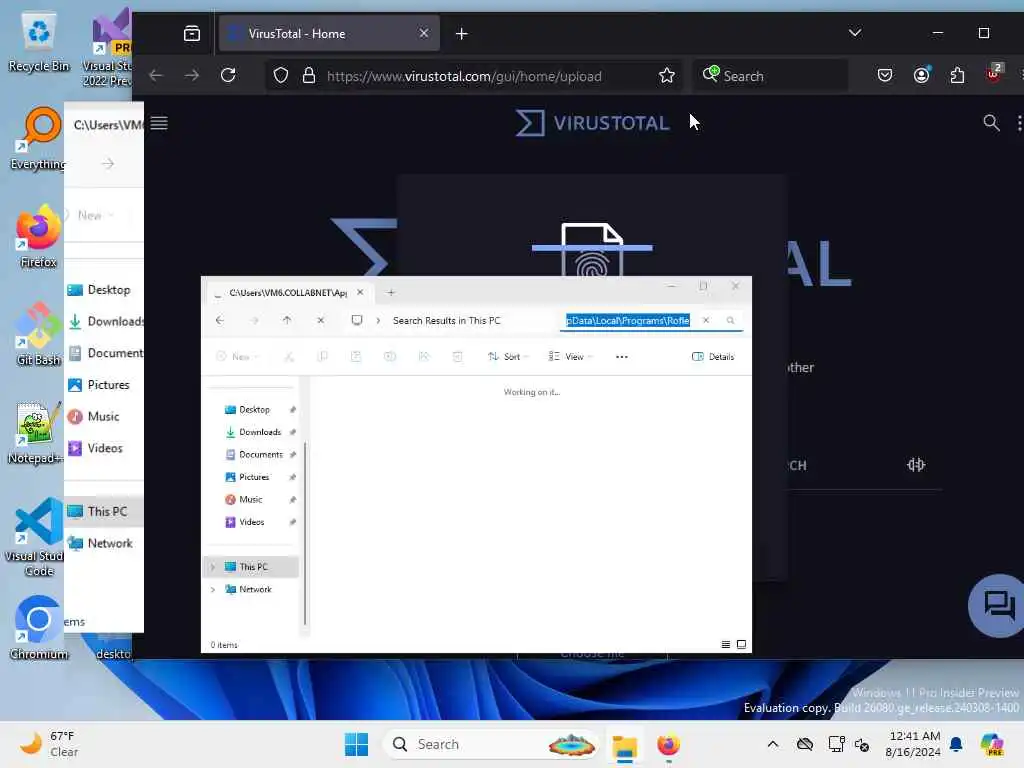
Task: Open a new Firefox tab
Action: tap(462, 33)
